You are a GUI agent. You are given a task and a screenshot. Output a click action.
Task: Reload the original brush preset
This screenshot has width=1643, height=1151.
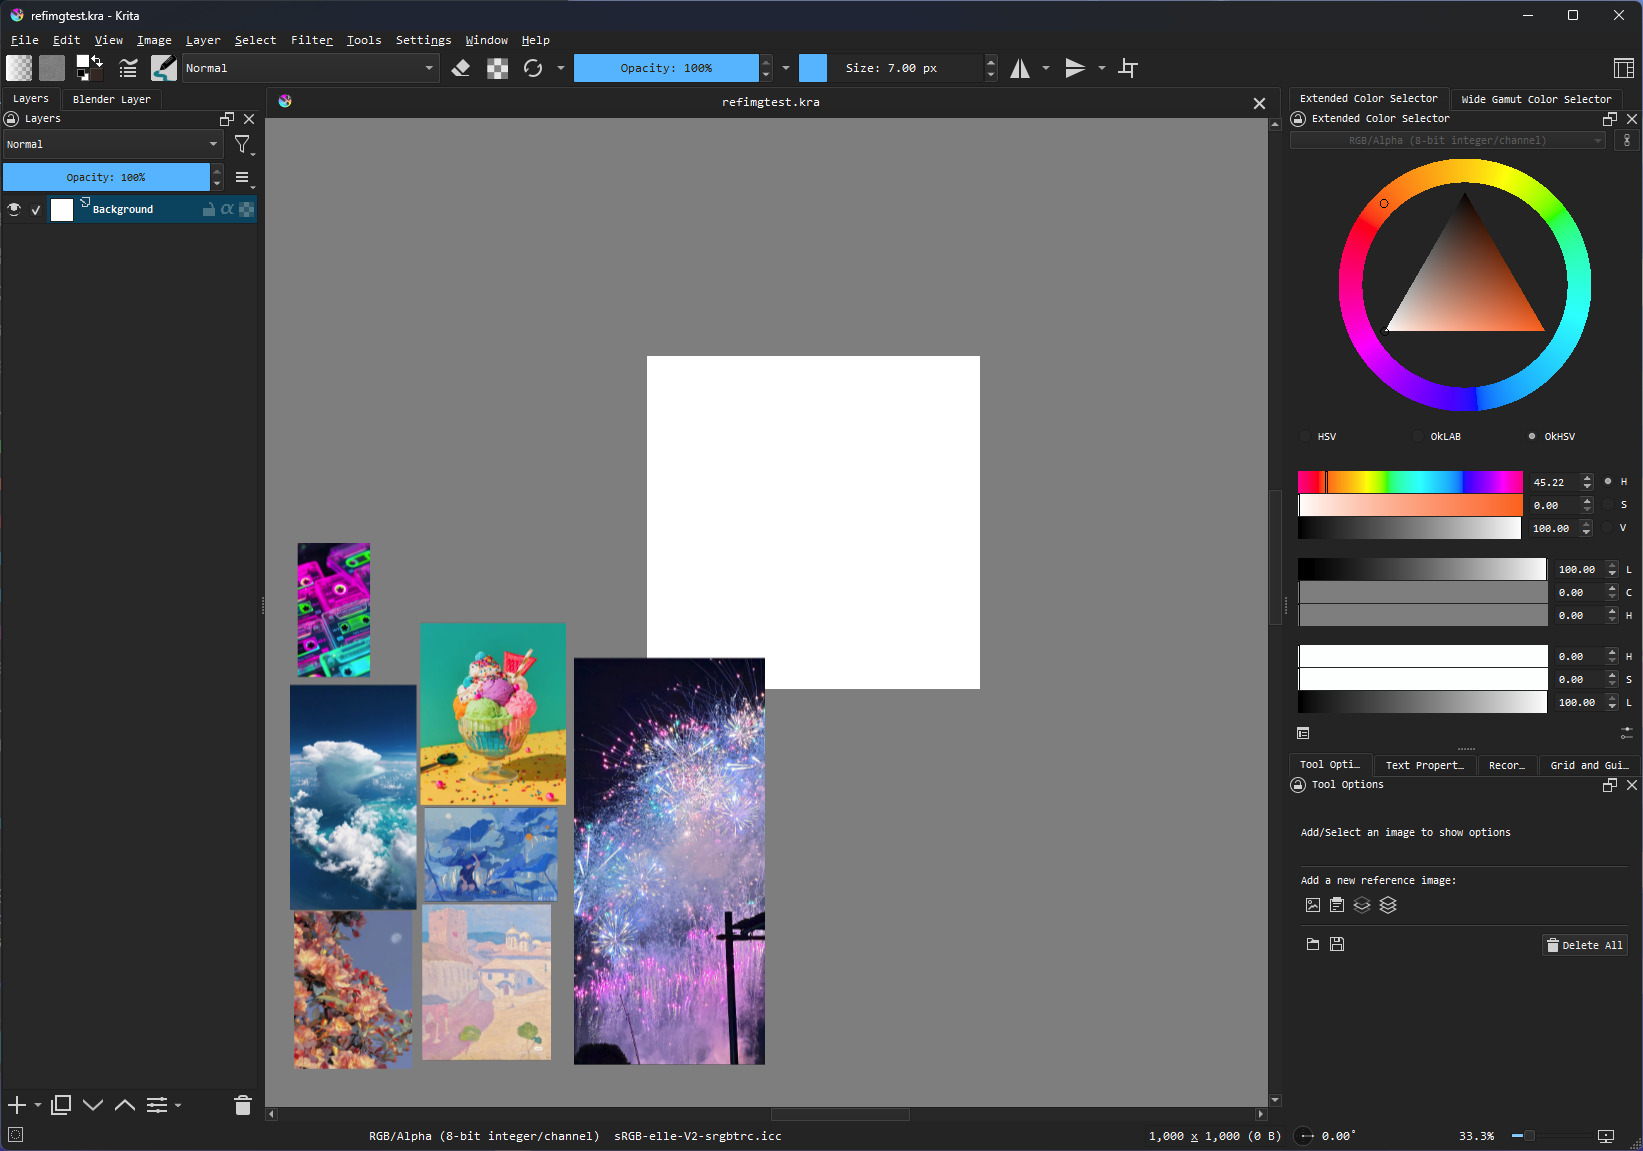(x=533, y=68)
